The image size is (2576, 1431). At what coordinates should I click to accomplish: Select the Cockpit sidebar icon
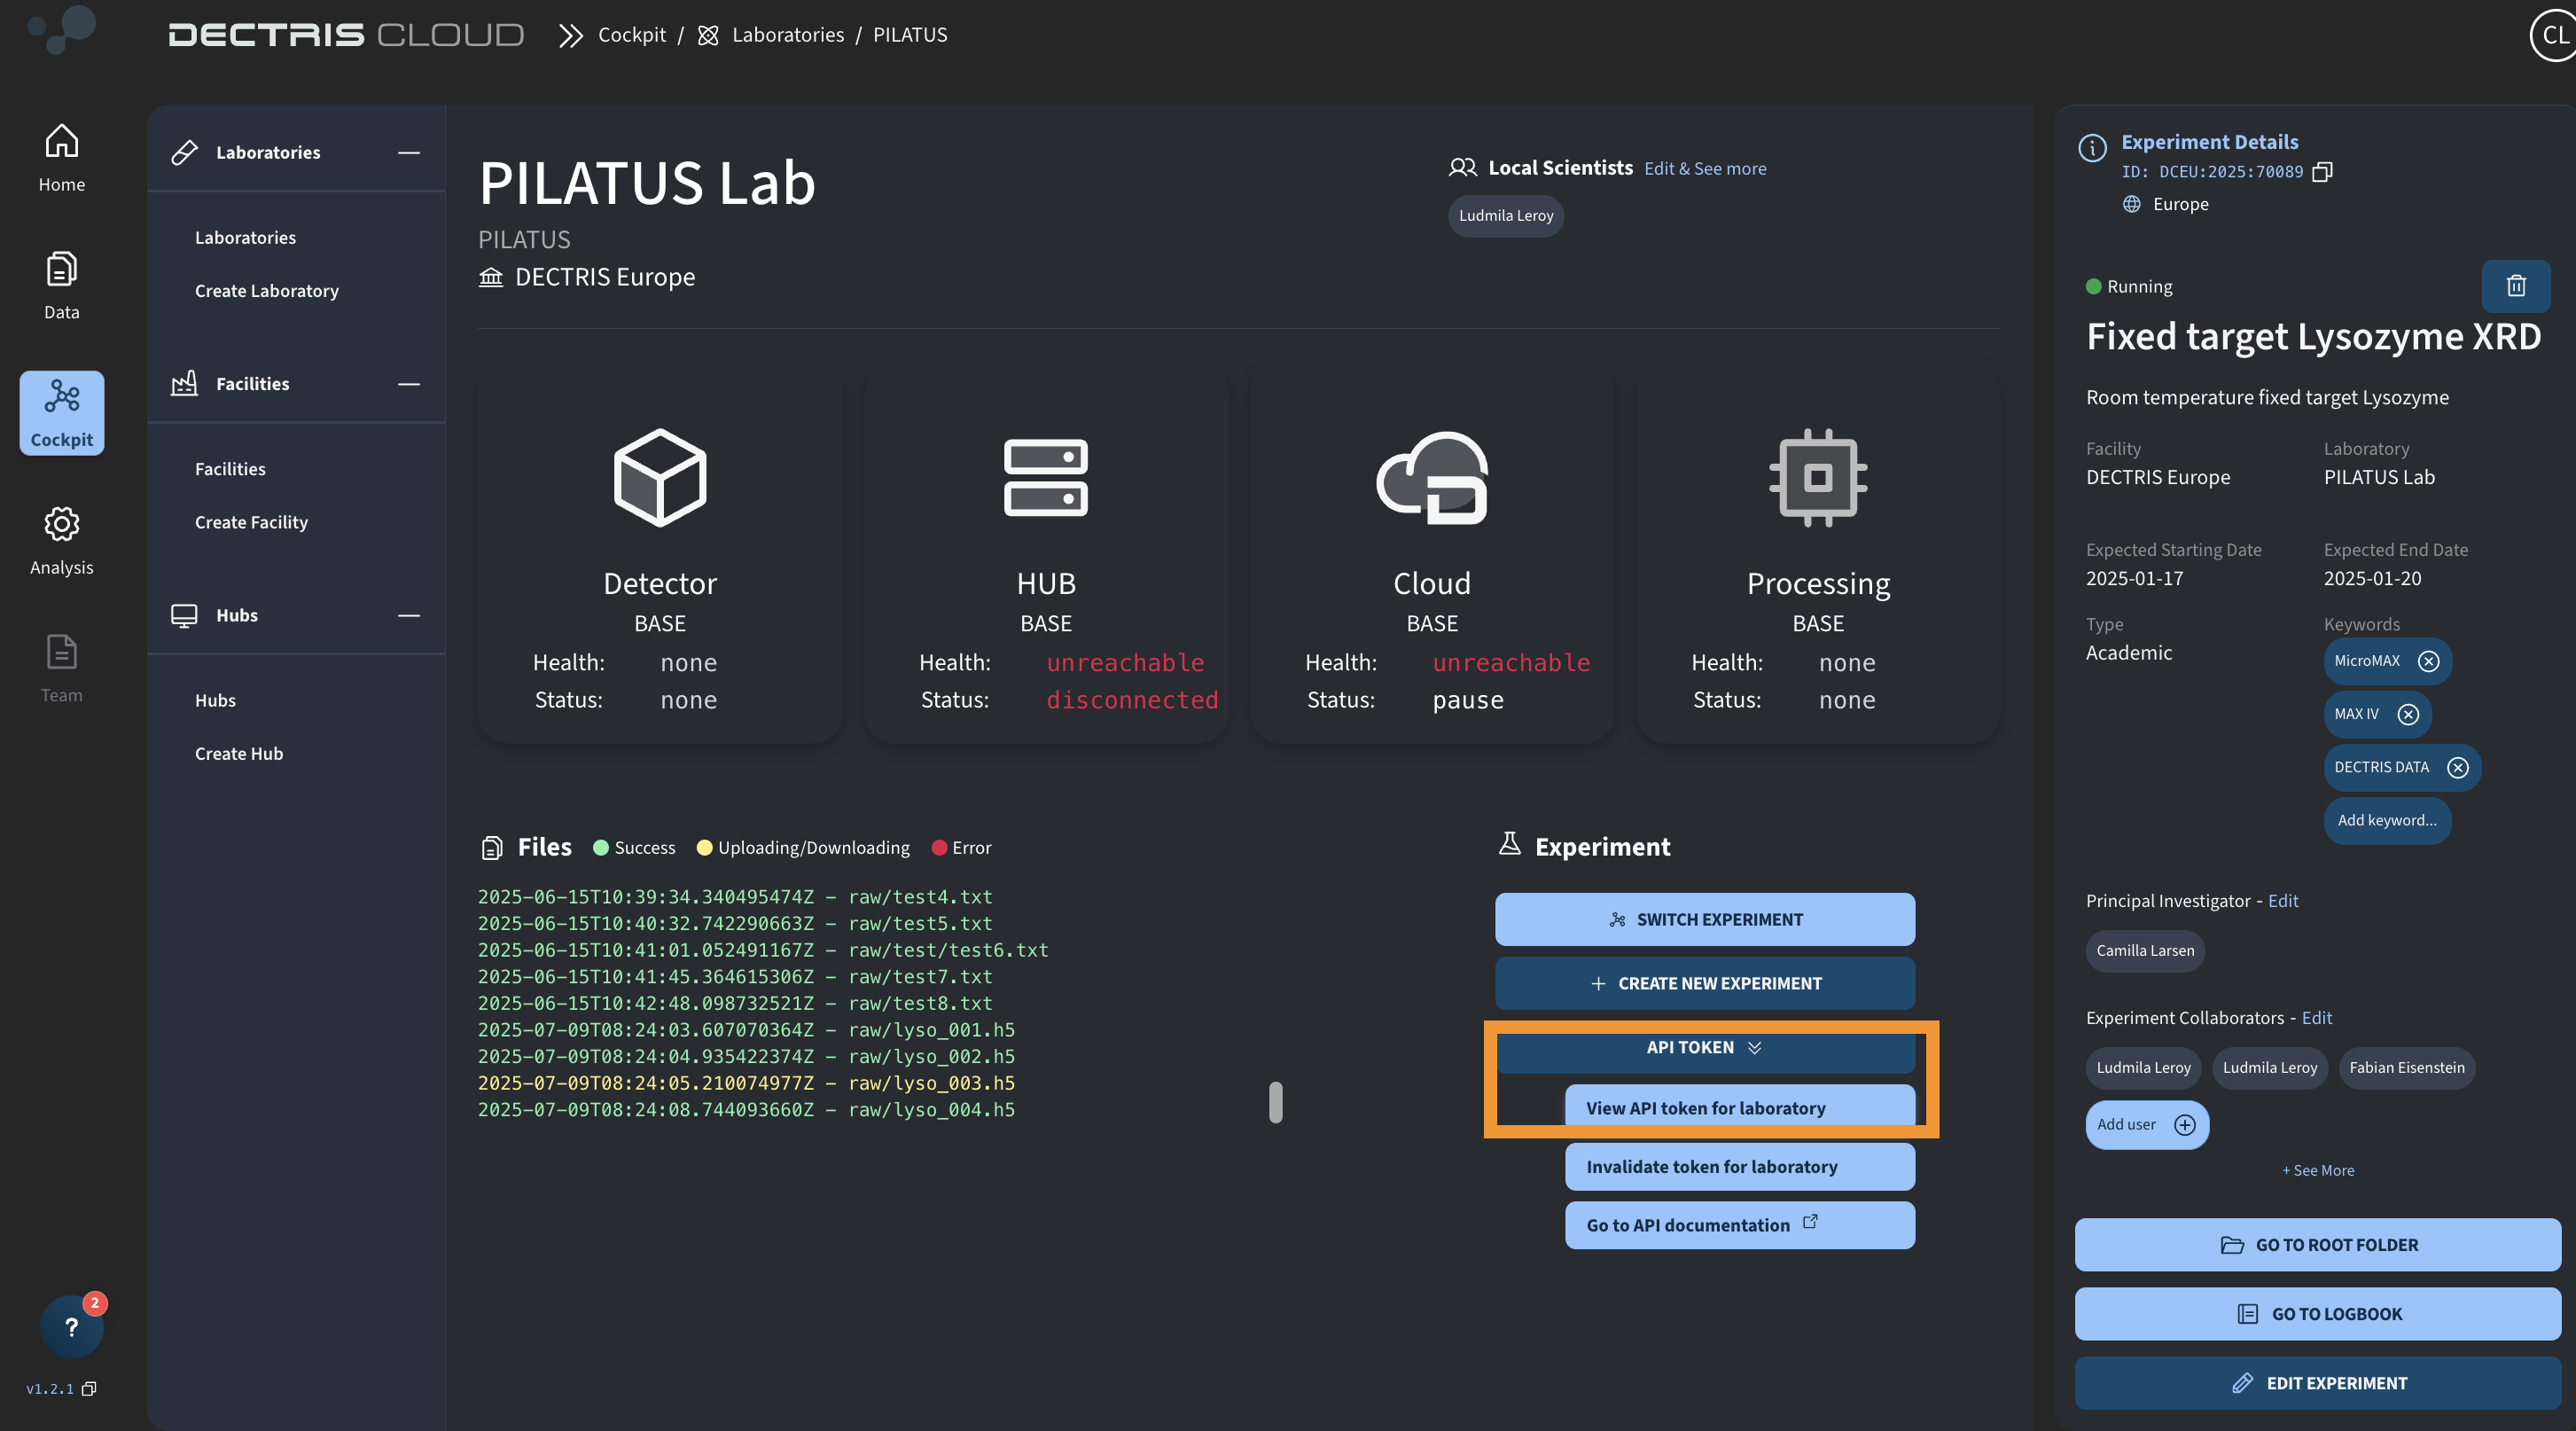(61, 413)
